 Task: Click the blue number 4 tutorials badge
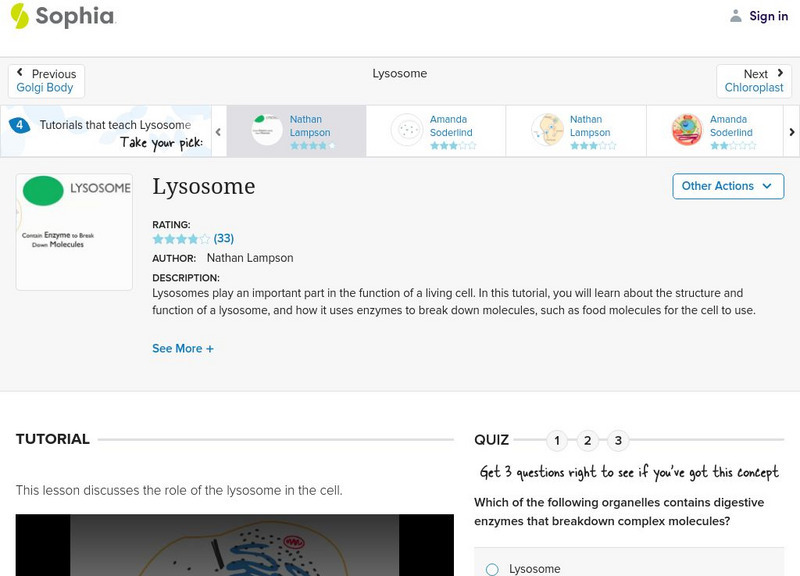(x=19, y=126)
